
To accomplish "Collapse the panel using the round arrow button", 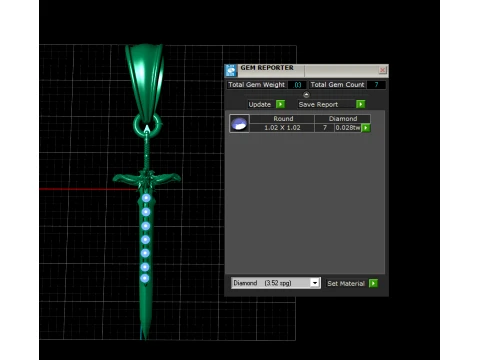I will [x=306, y=95].
